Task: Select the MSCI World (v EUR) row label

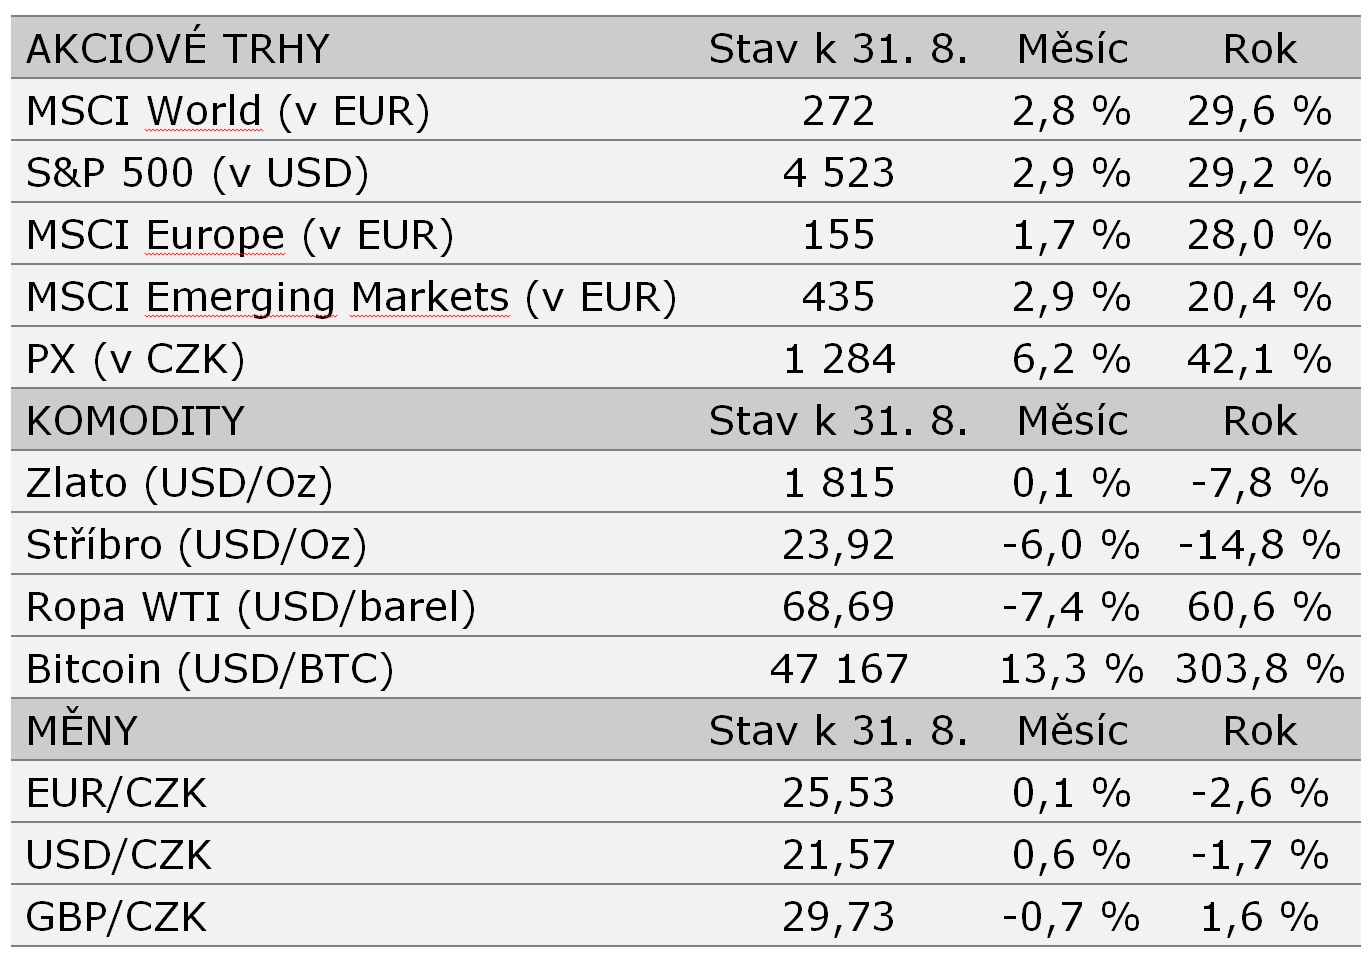Action: pyautogui.click(x=228, y=111)
